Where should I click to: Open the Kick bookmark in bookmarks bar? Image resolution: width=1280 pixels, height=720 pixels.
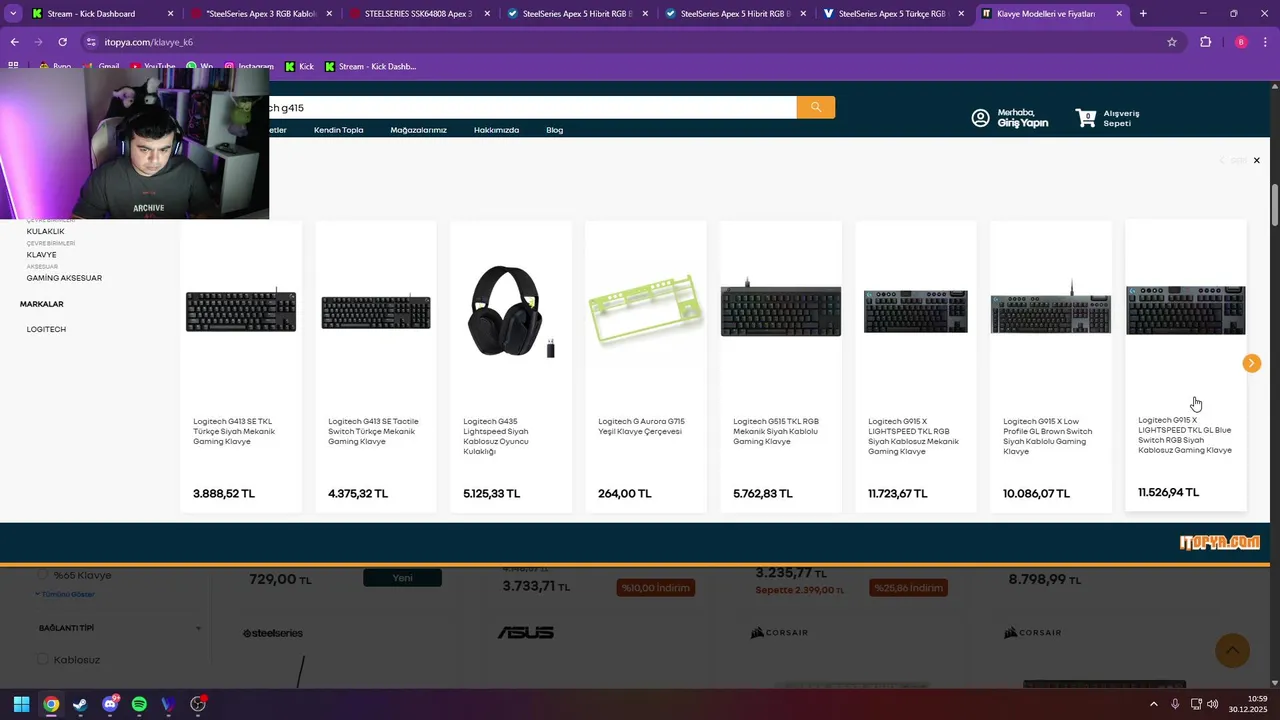point(299,66)
